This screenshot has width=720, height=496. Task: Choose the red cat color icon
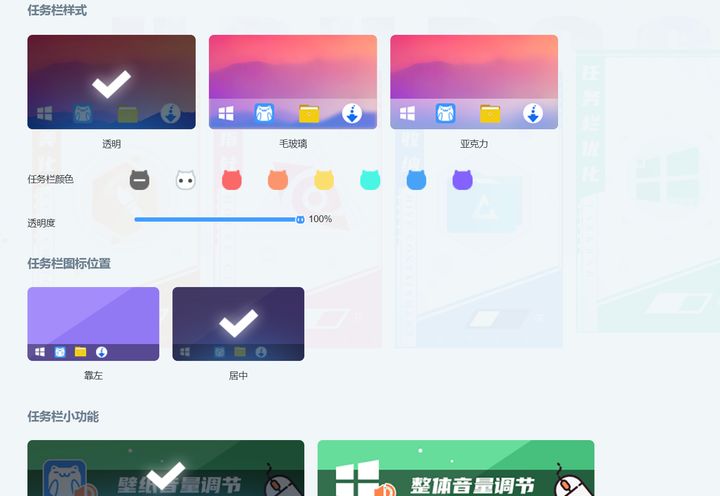tap(231, 180)
